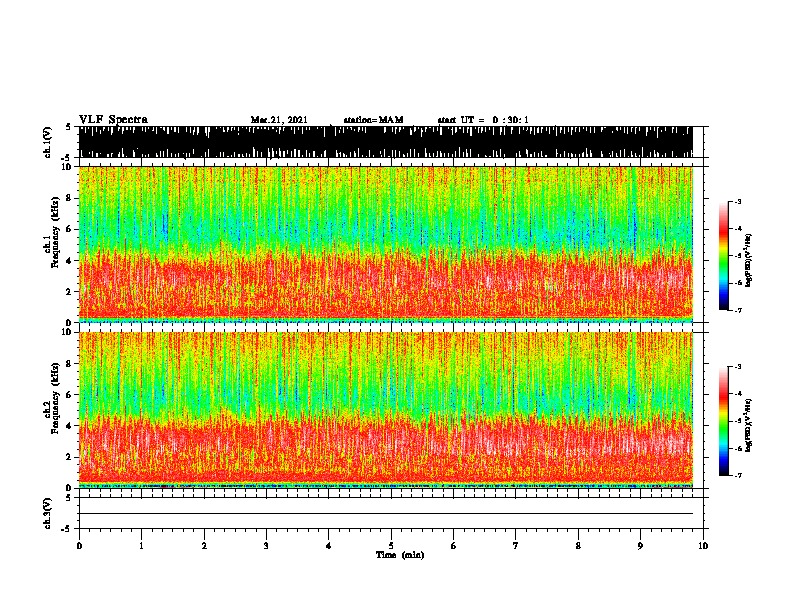792x612 pixels.
Task: Click the black ch.1 voltage waveform strip
Action: click(386, 142)
